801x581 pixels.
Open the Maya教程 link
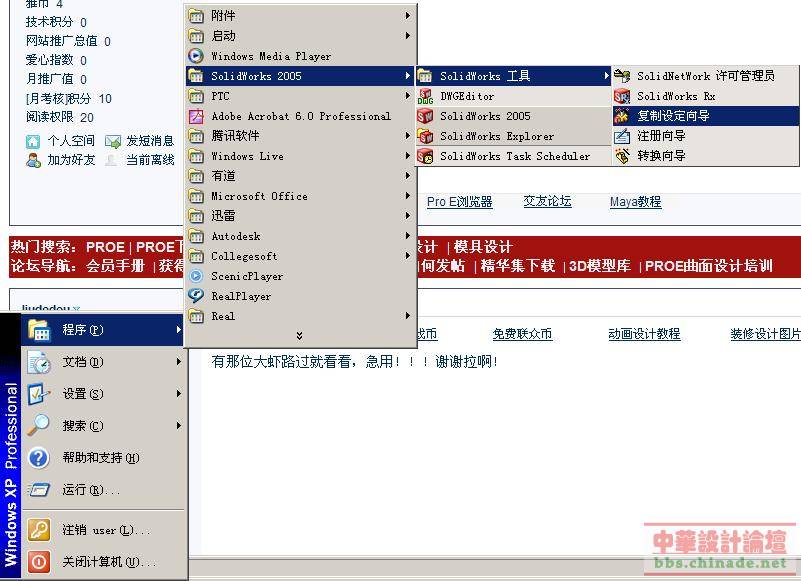pyautogui.click(x=635, y=202)
